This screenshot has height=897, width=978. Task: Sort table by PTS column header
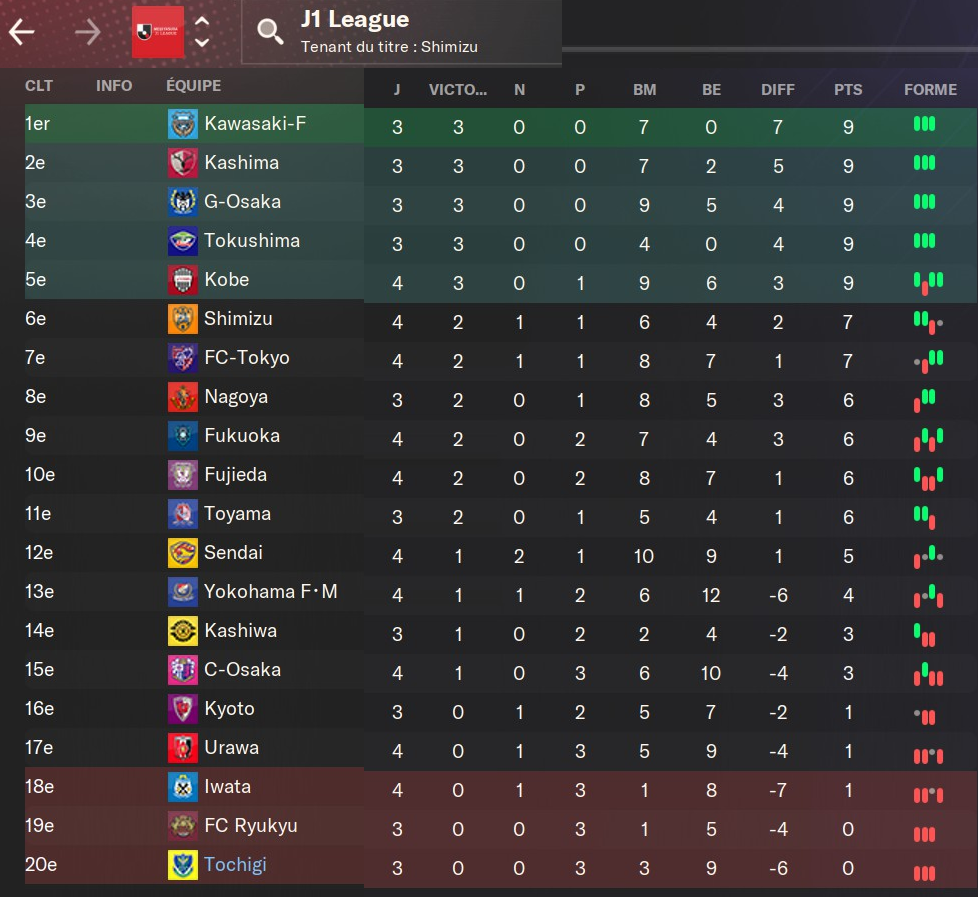tap(848, 90)
